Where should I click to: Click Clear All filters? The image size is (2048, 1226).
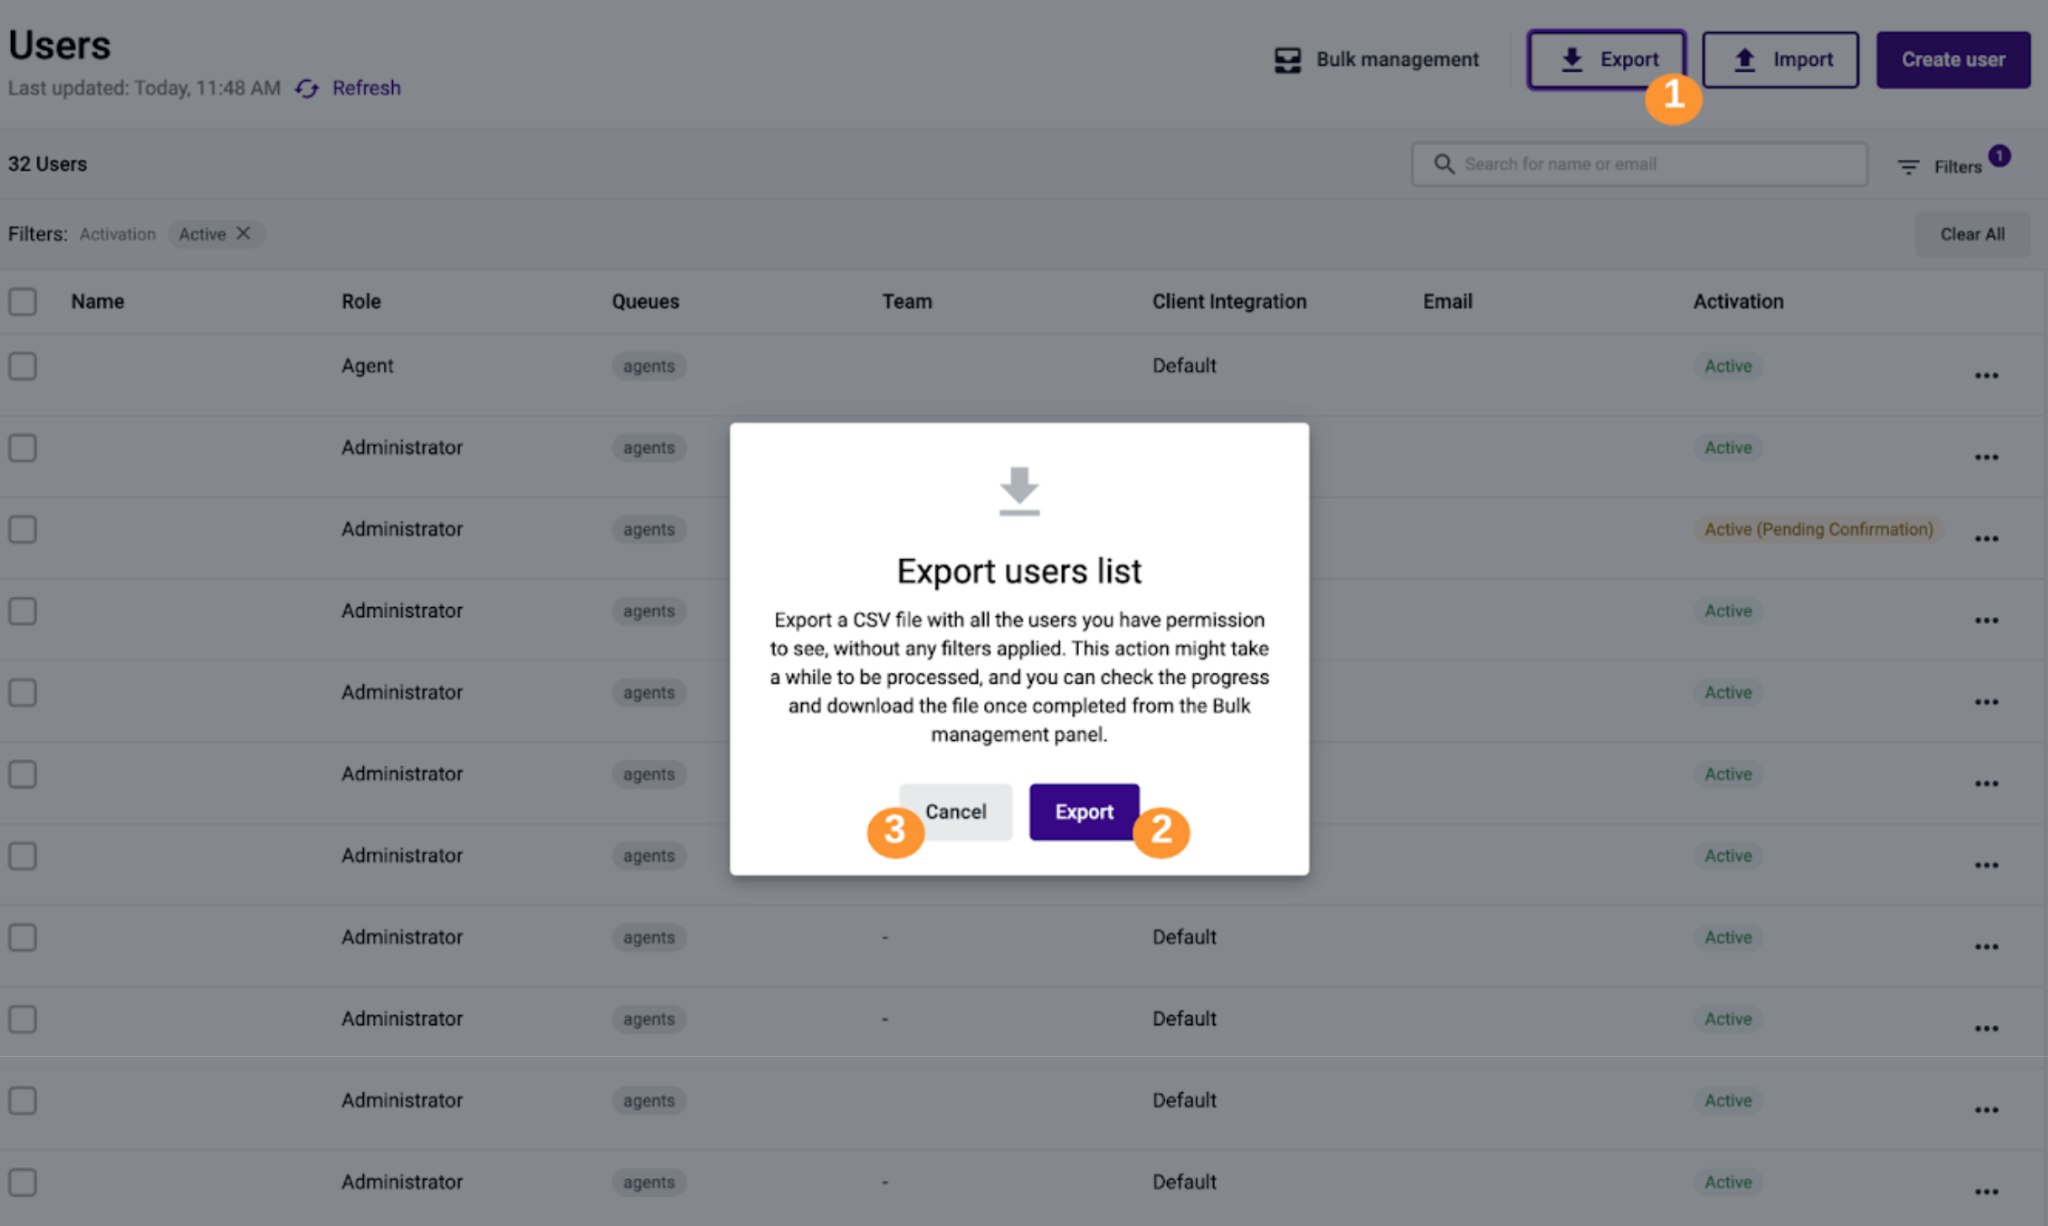point(1972,234)
